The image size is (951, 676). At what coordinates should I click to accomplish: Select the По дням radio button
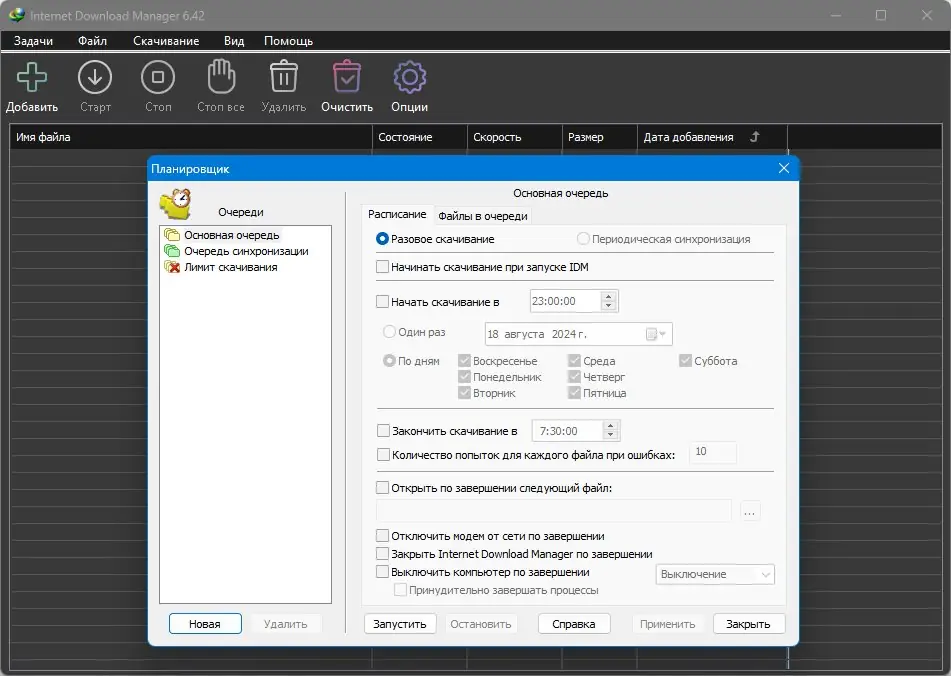click(x=389, y=361)
